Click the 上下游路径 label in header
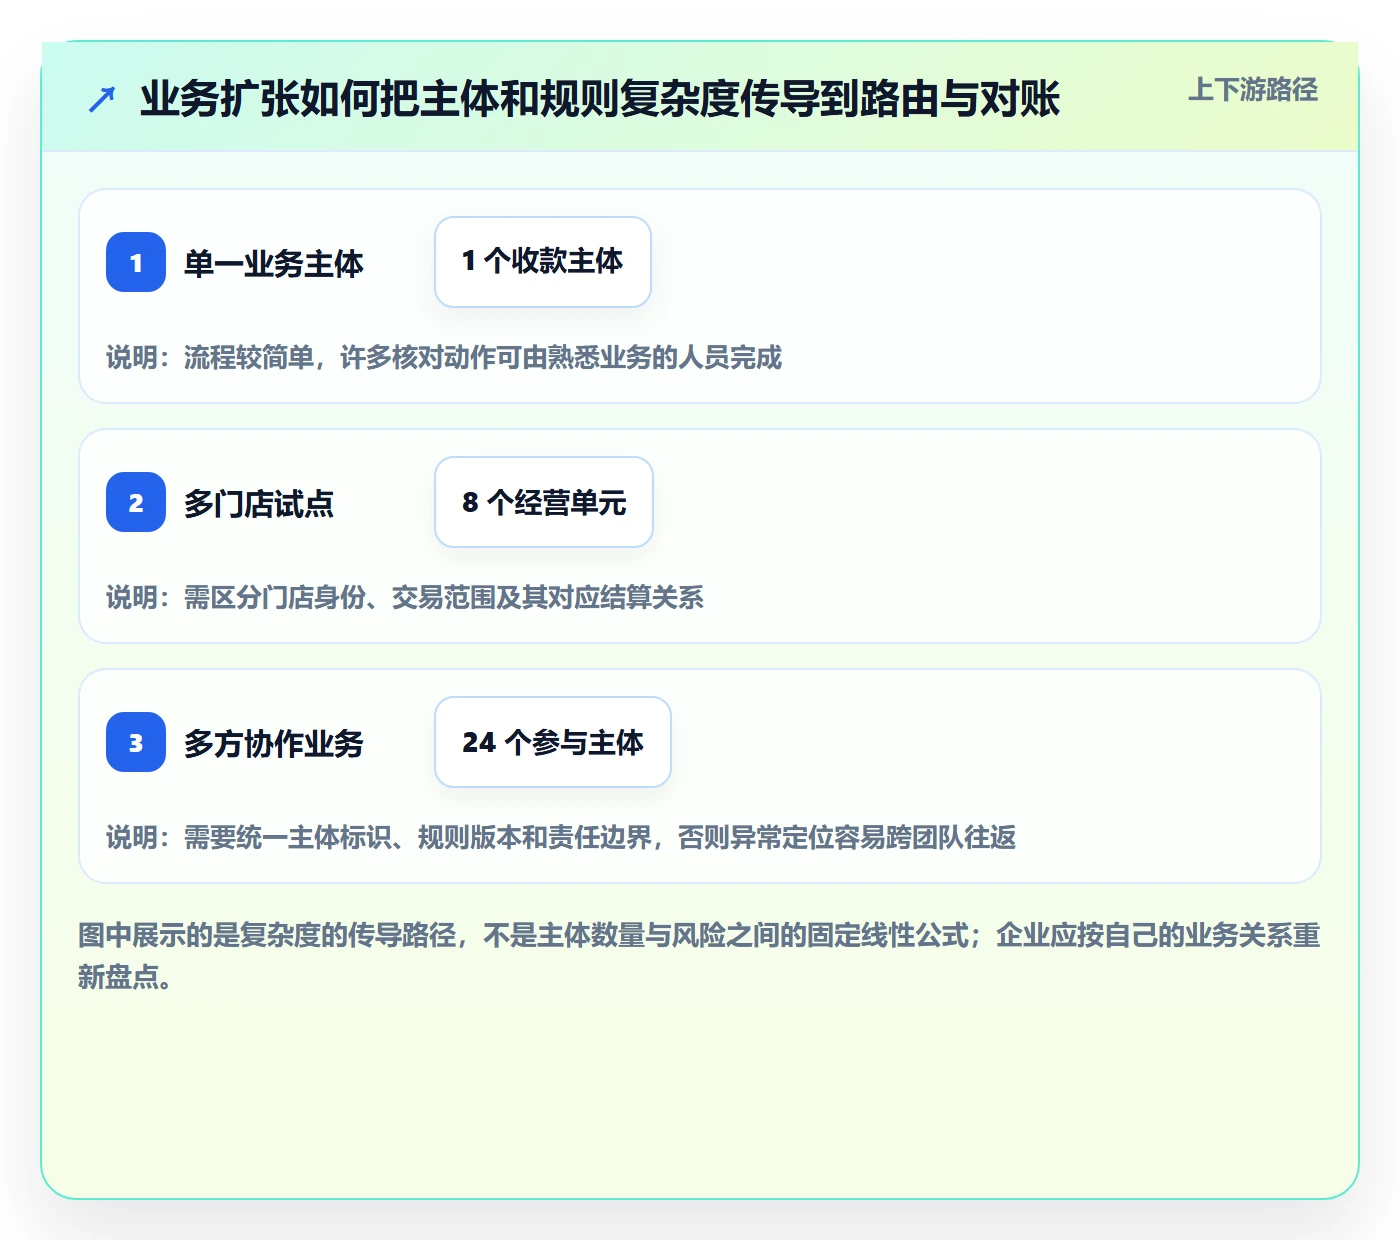 [1253, 90]
